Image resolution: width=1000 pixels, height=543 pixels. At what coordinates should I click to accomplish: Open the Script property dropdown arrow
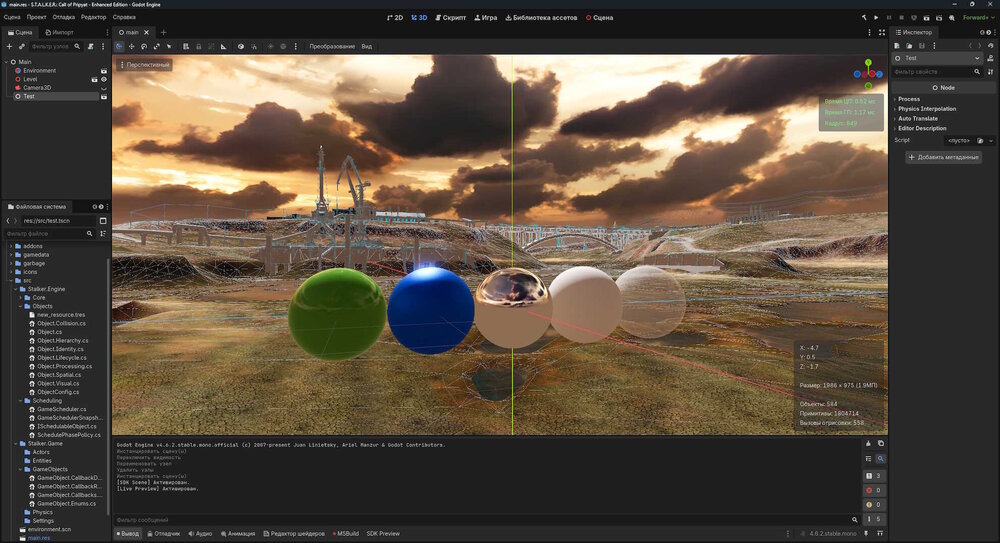[x=990, y=140]
